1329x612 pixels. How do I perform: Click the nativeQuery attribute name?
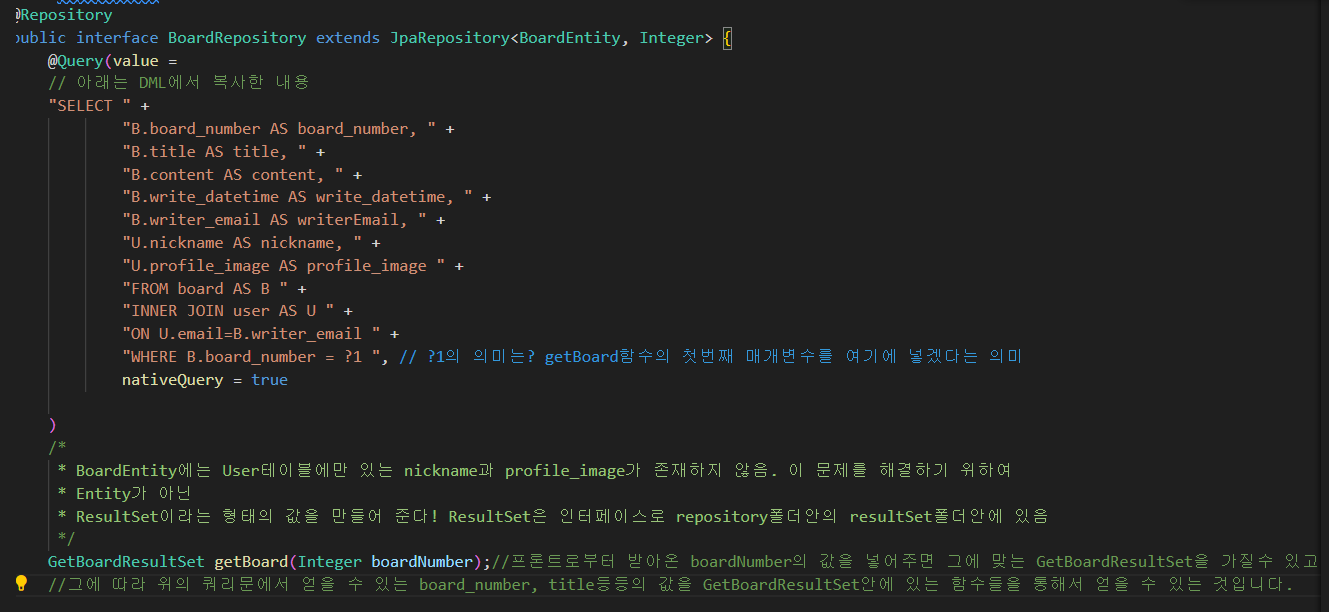[x=172, y=380]
